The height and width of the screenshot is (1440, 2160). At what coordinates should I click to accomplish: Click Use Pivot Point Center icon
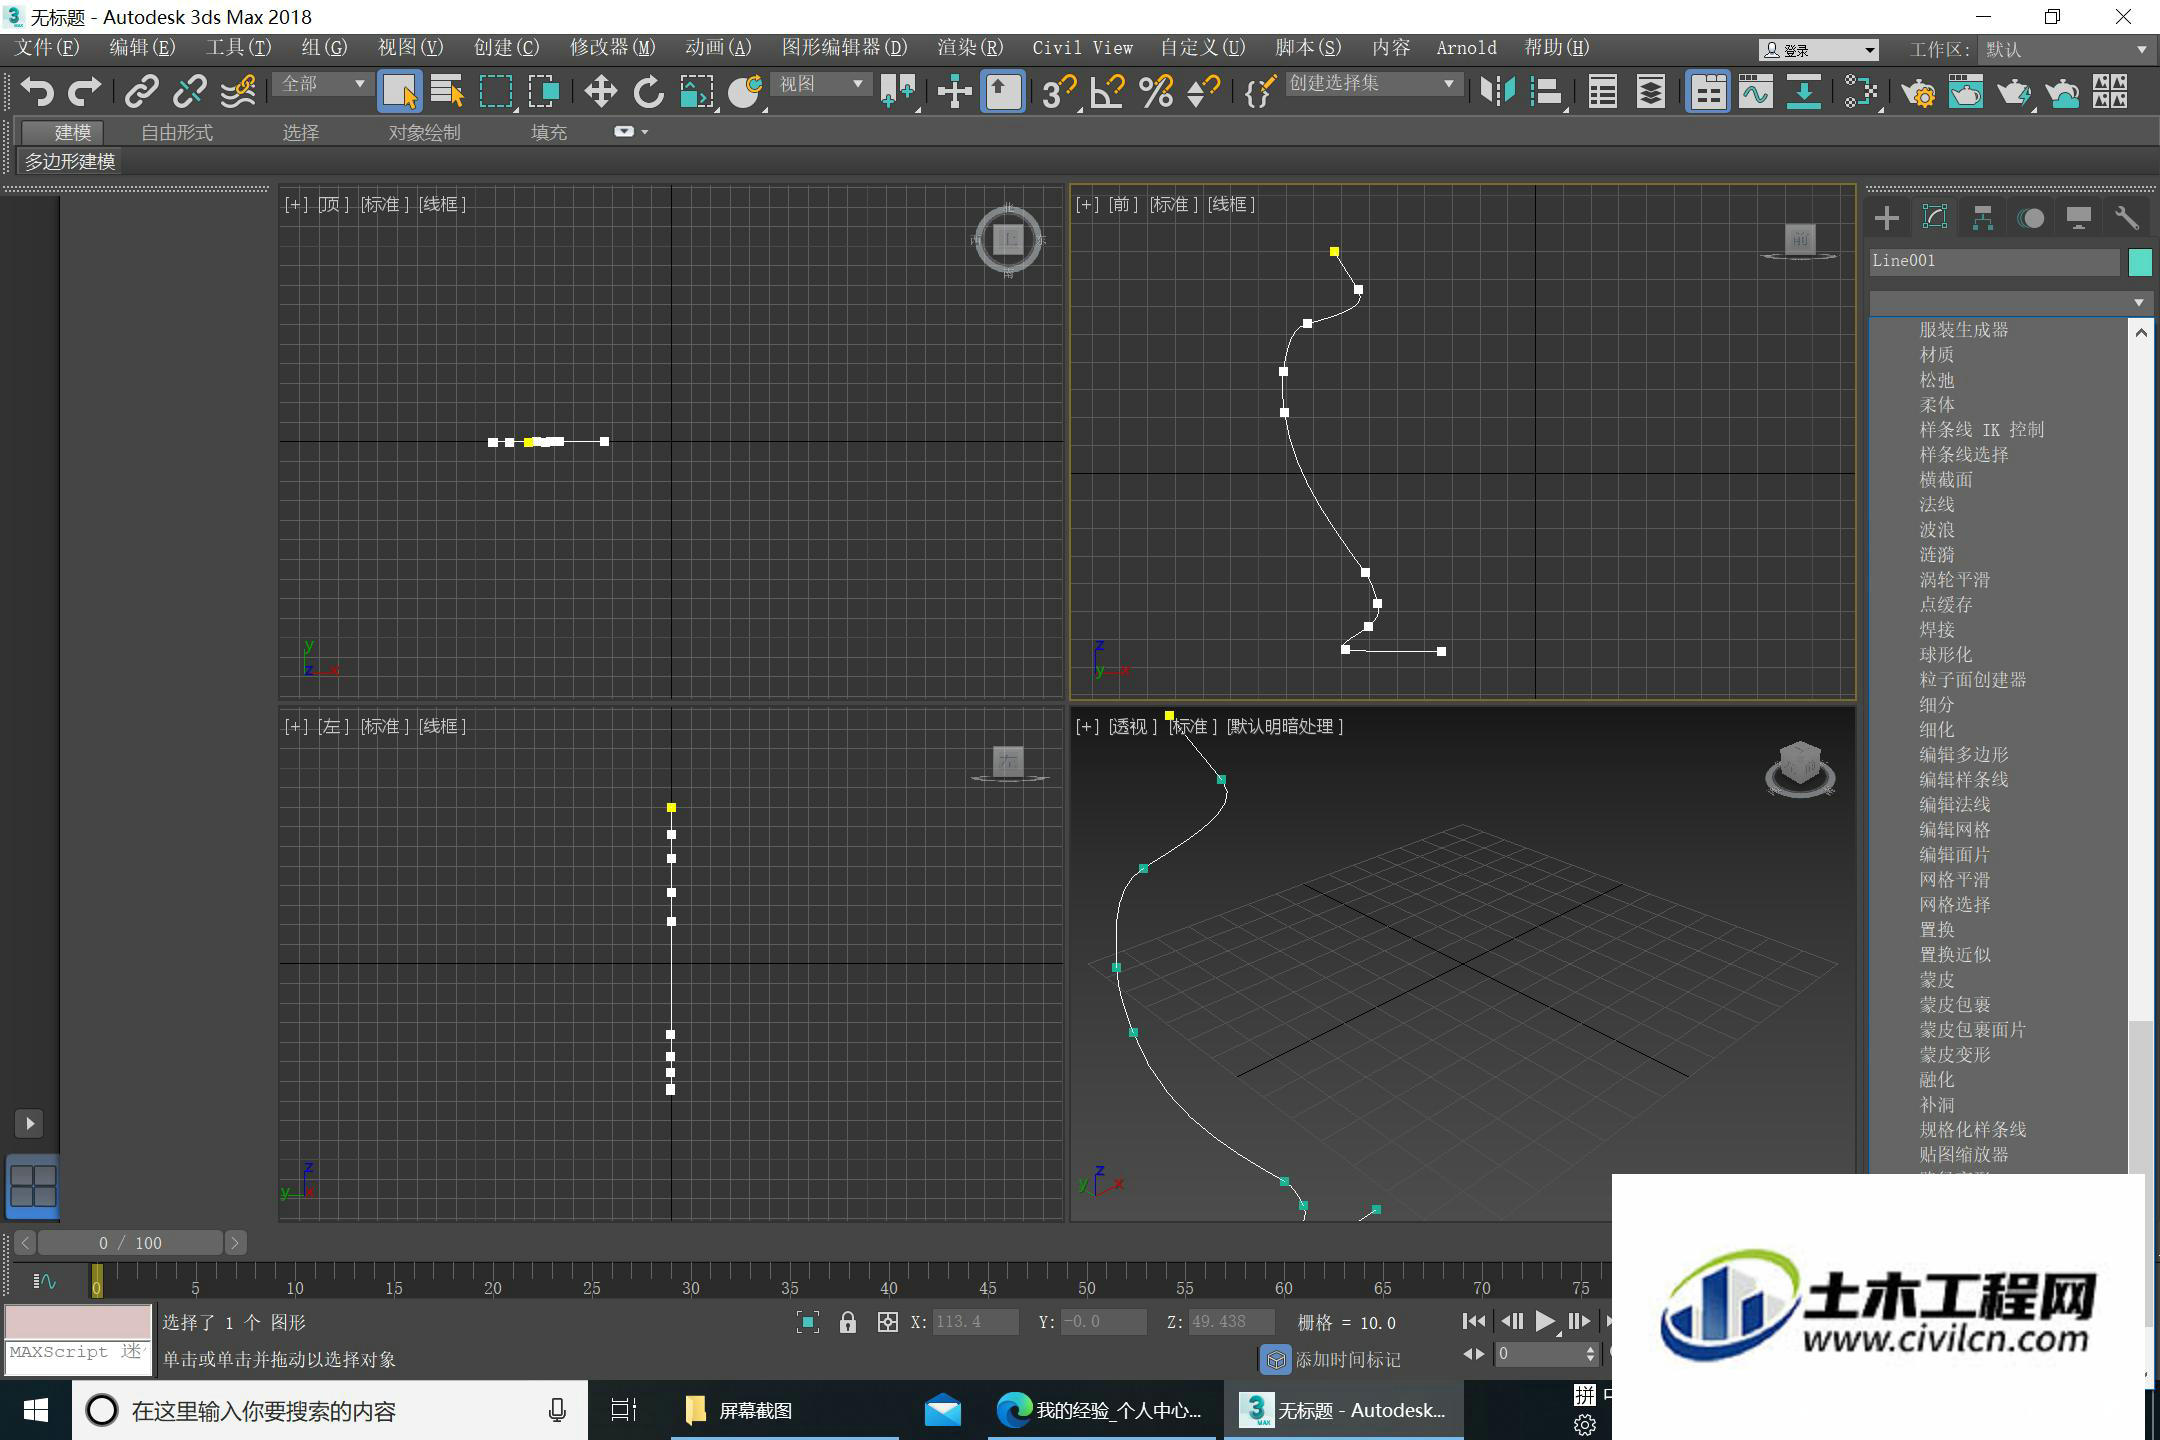tap(898, 92)
